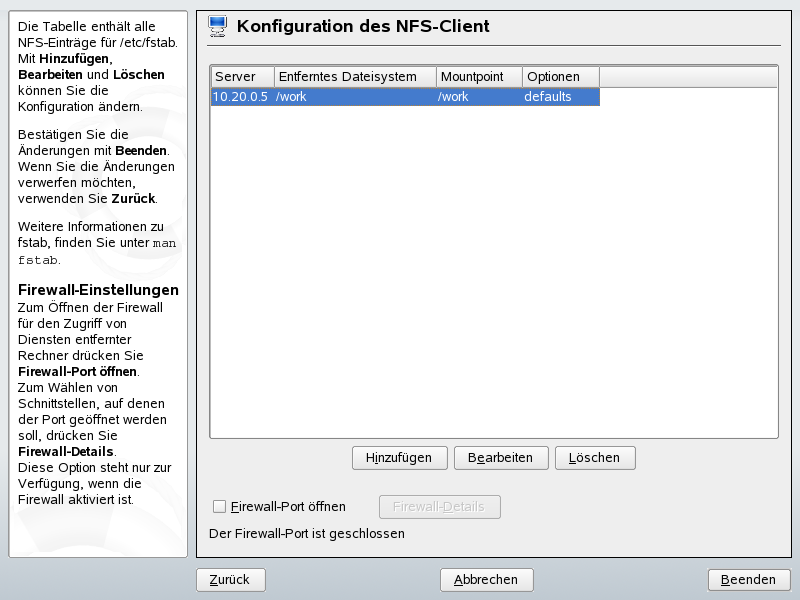Click the Firewall-Einstellungen heading in help panel

(97, 289)
